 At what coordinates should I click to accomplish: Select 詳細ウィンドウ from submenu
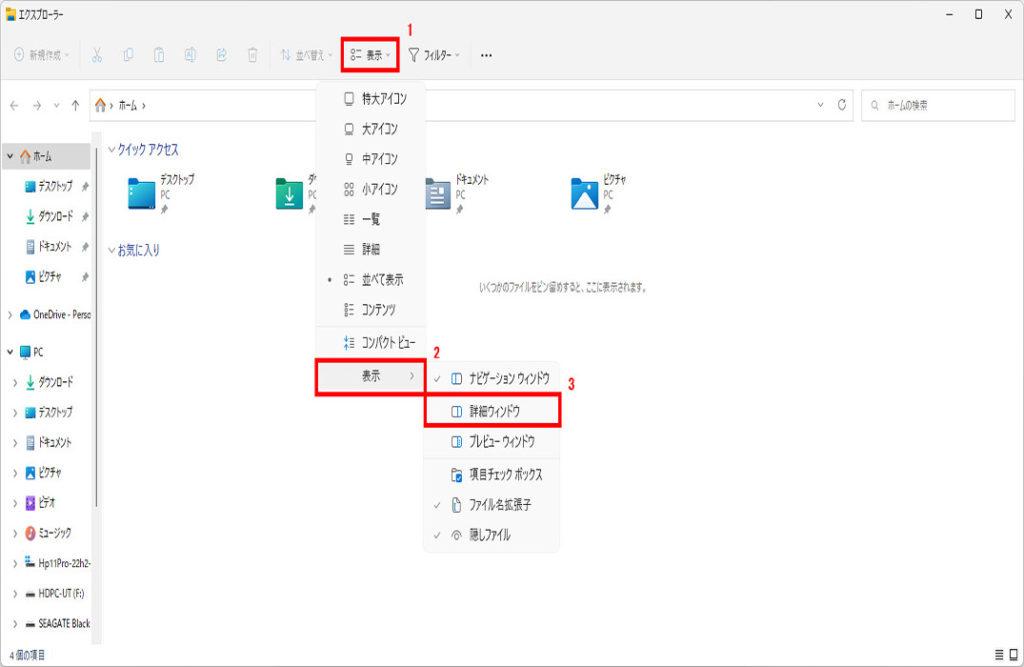coord(492,411)
